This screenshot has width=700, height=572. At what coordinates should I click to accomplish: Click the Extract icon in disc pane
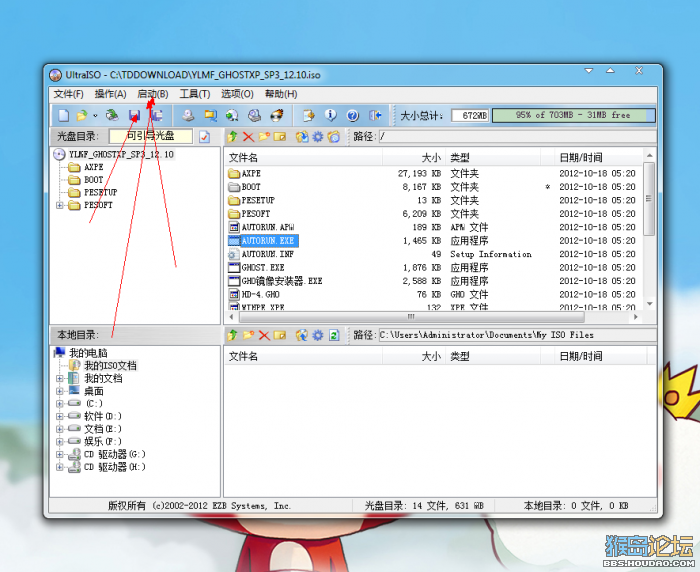[302, 137]
